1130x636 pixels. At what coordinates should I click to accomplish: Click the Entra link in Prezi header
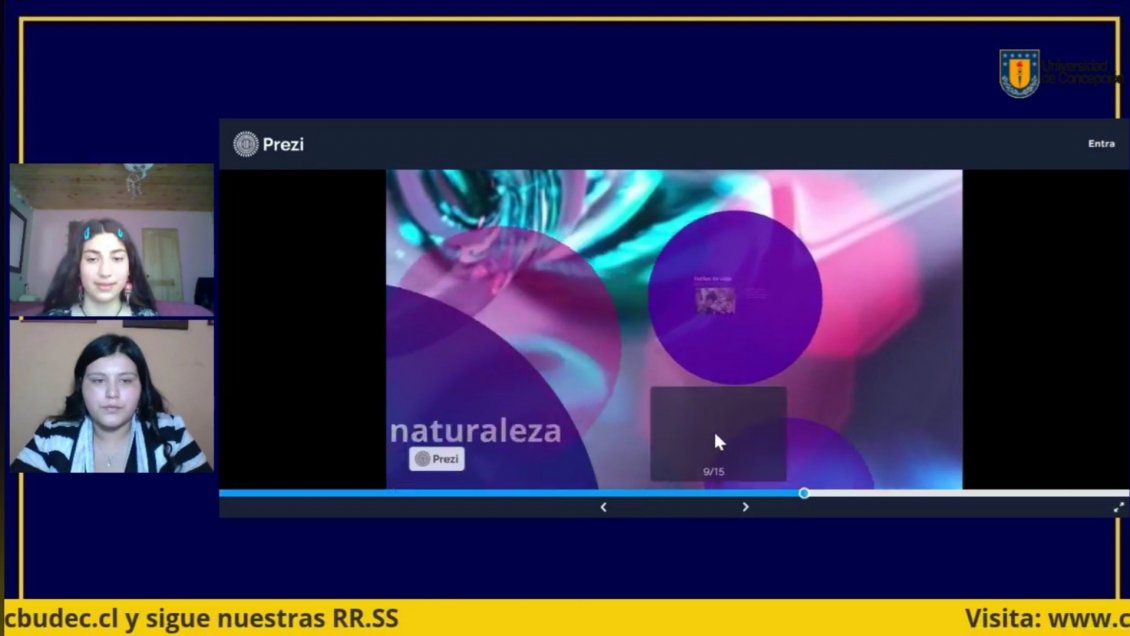coord(1101,144)
